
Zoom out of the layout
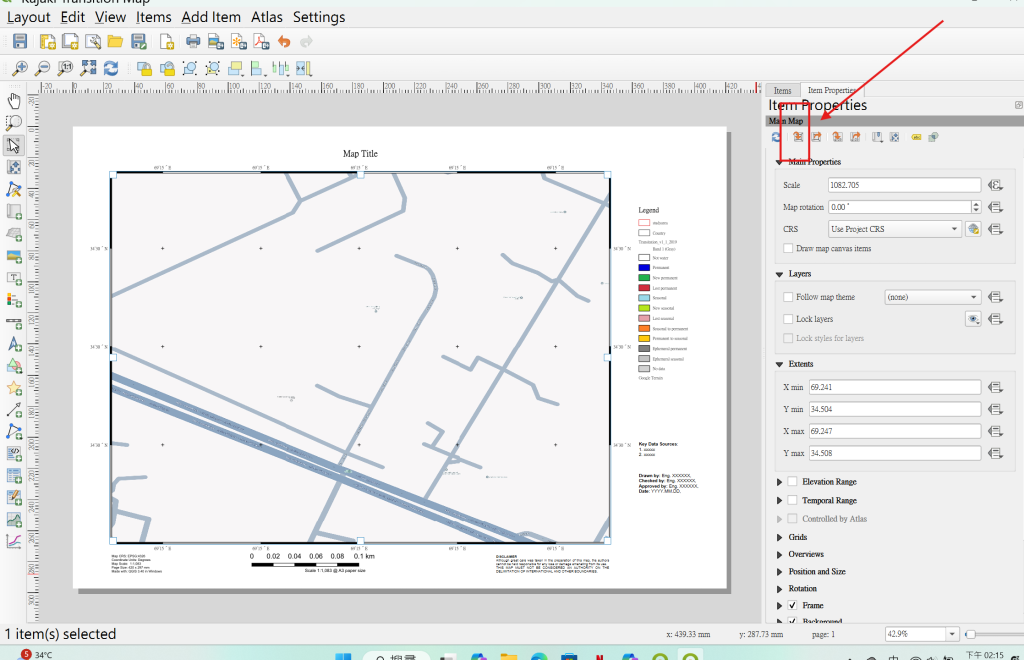click(x=42, y=68)
